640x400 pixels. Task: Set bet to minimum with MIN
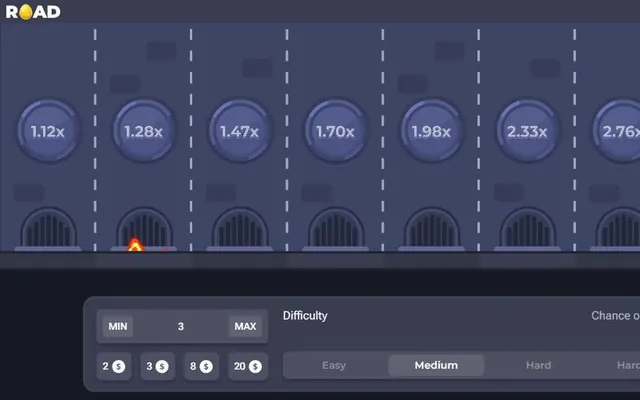(118, 327)
